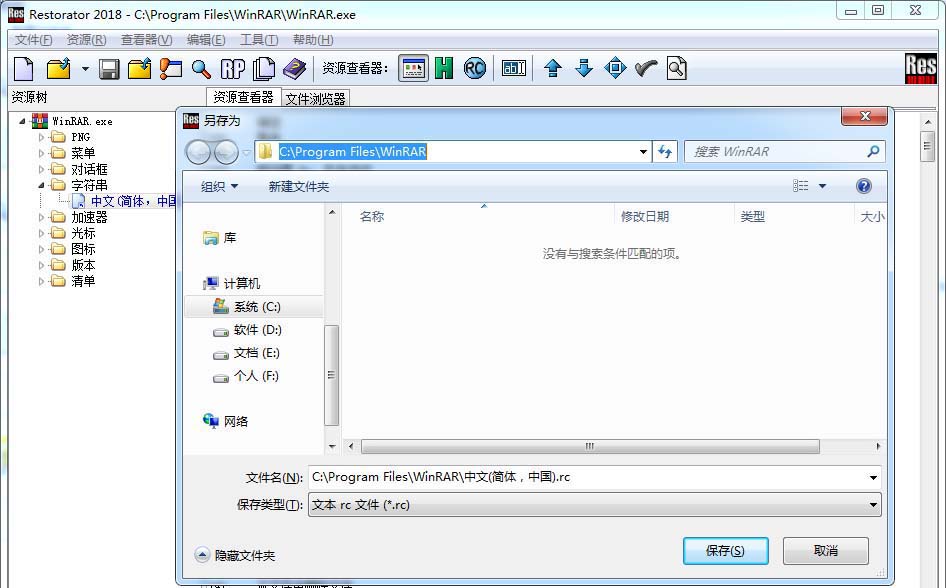Open the 保存类型 dropdown
946x588 pixels.
click(595, 505)
